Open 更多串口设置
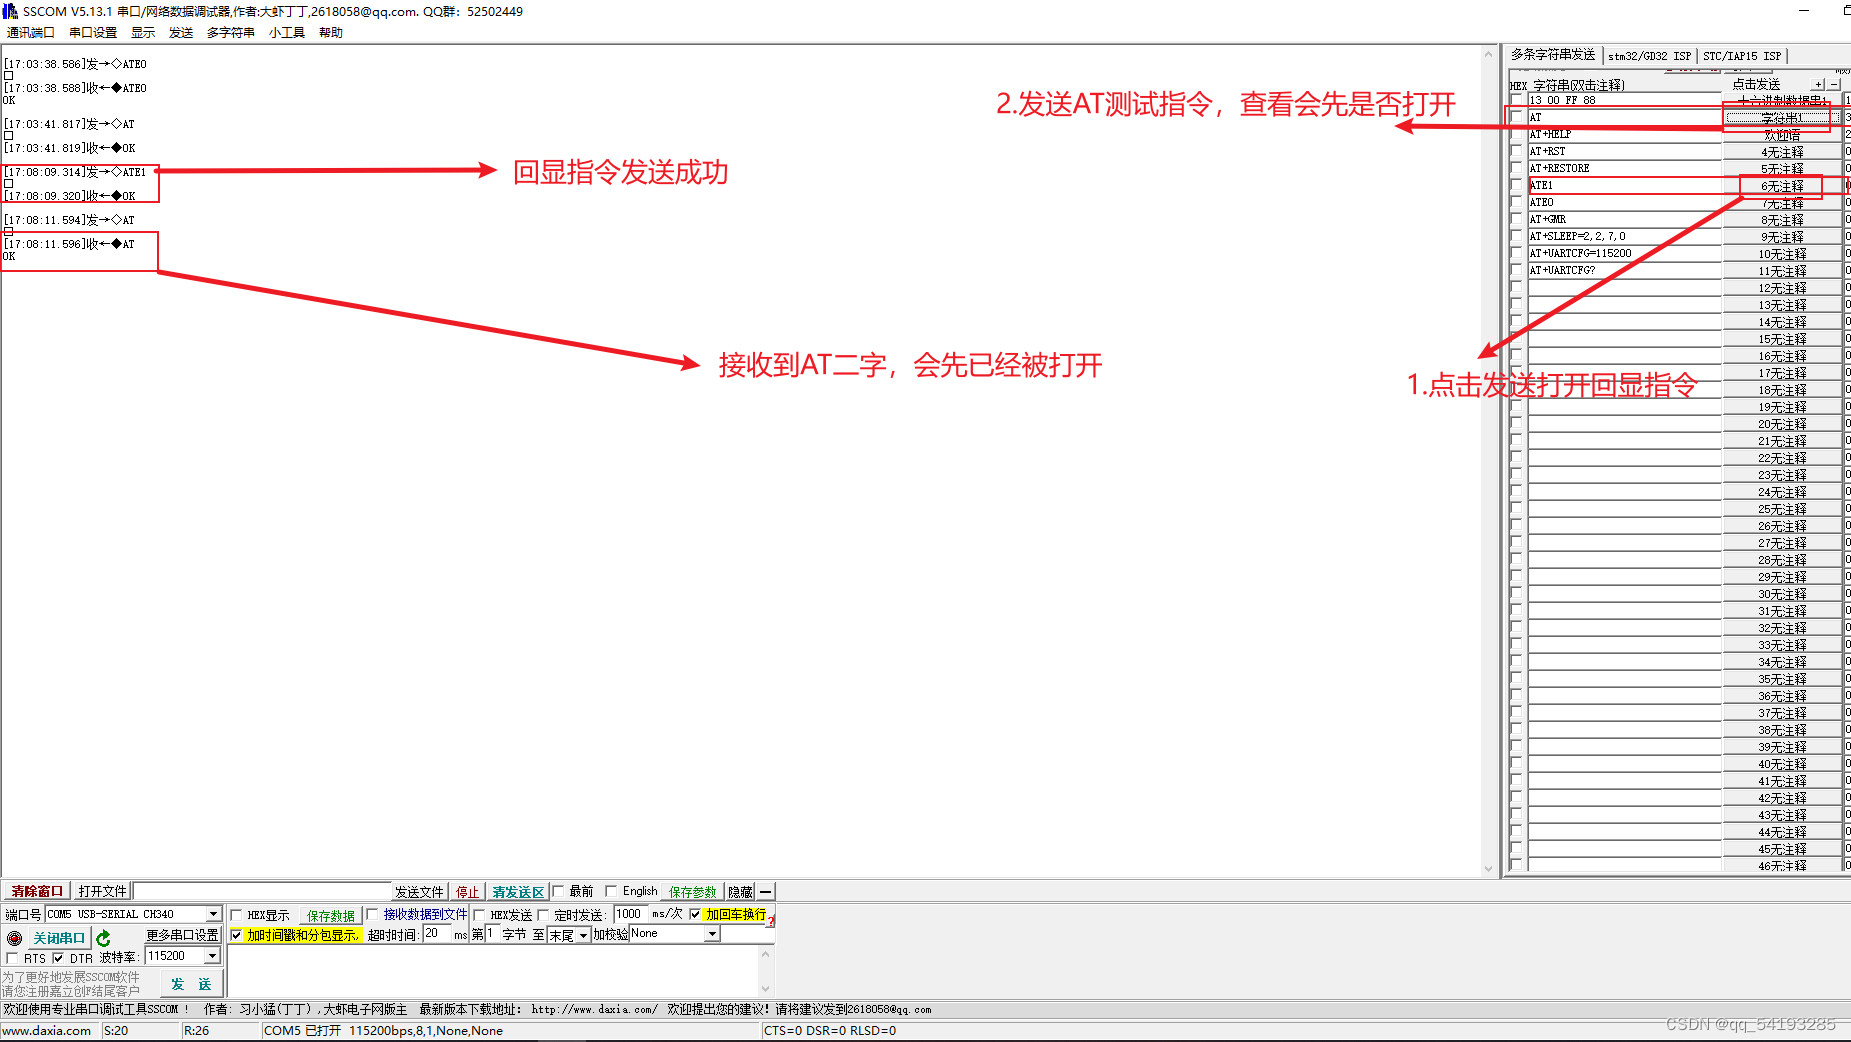The height and width of the screenshot is (1042, 1851). [x=182, y=935]
